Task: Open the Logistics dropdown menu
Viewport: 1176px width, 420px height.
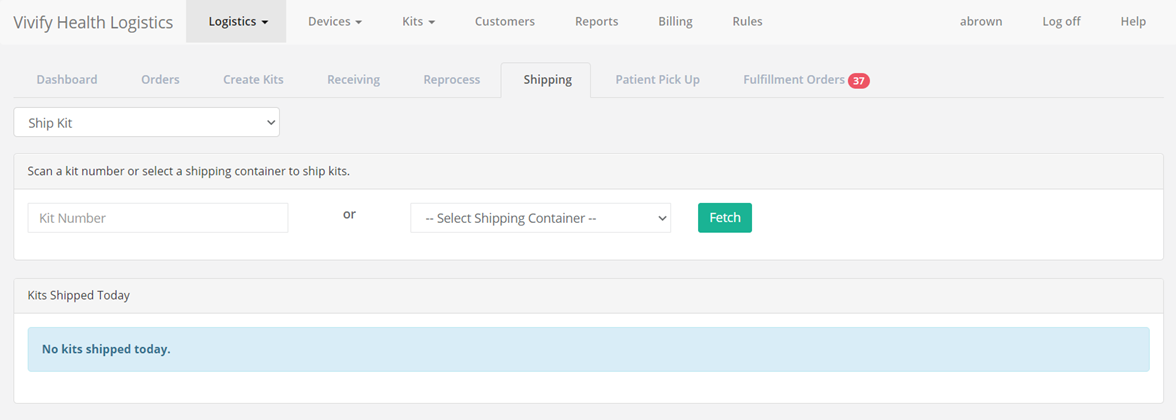Action: (238, 22)
